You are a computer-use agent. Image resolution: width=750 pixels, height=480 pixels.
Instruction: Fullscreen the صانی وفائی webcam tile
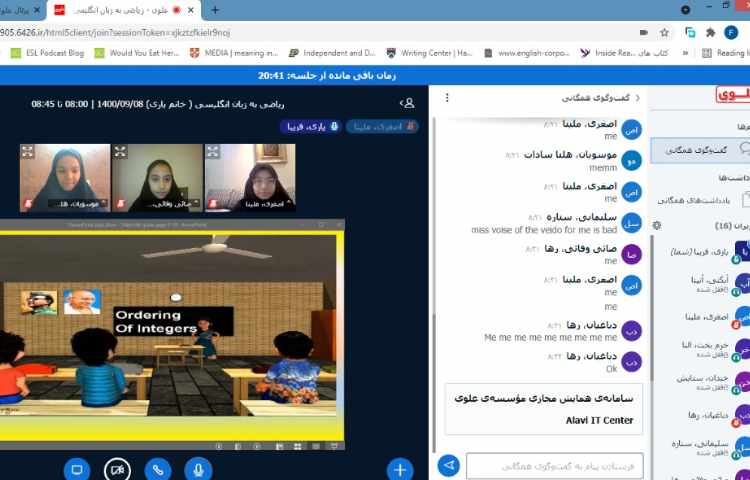120,152
